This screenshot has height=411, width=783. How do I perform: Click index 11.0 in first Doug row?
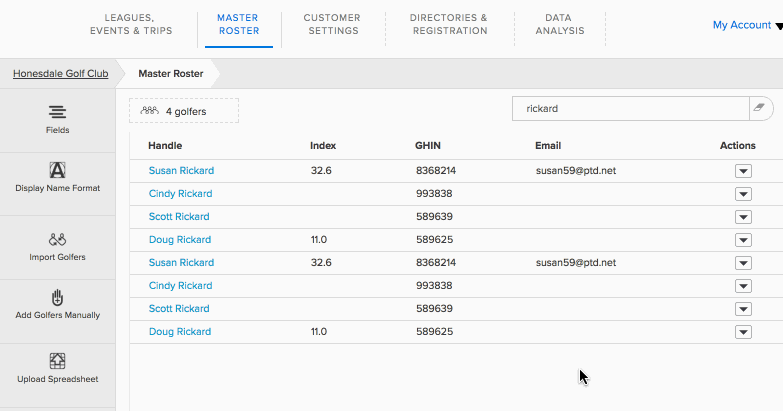pos(319,239)
